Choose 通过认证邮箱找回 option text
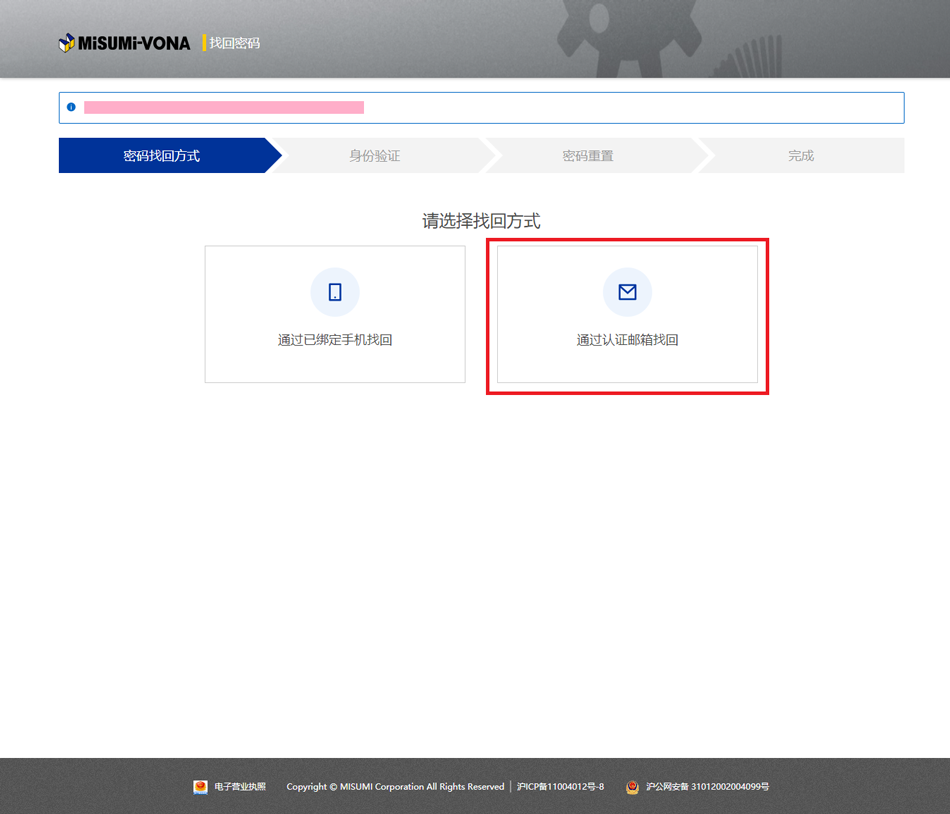 [627, 340]
